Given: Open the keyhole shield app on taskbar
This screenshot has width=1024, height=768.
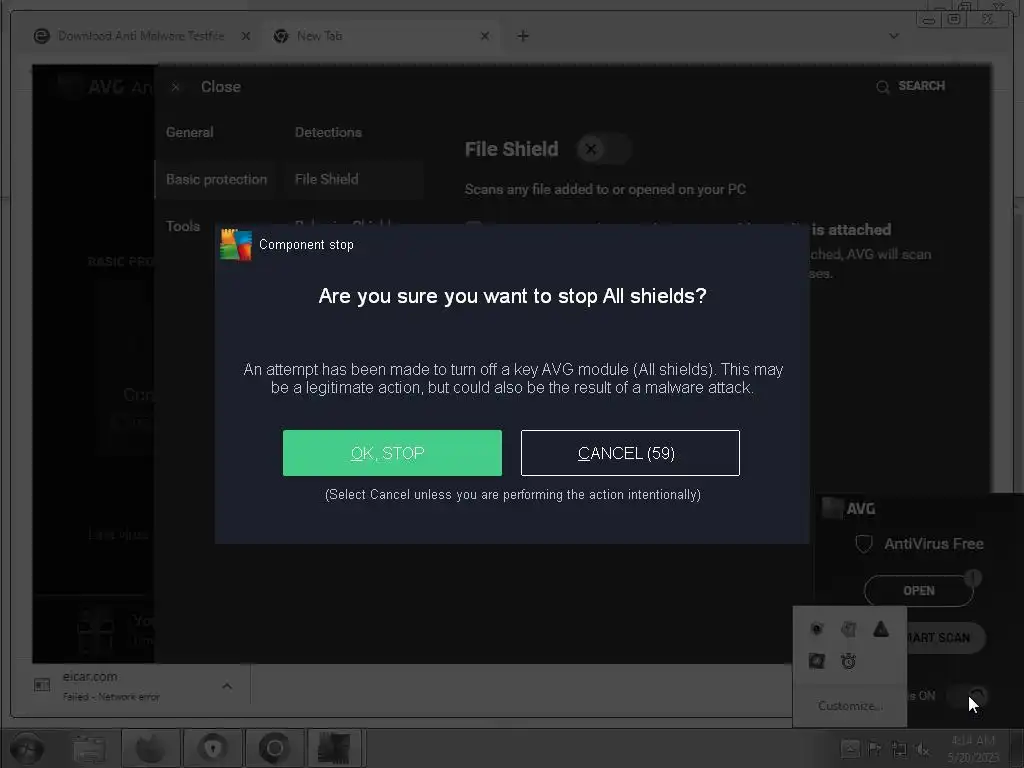Looking at the screenshot, I should [x=213, y=748].
